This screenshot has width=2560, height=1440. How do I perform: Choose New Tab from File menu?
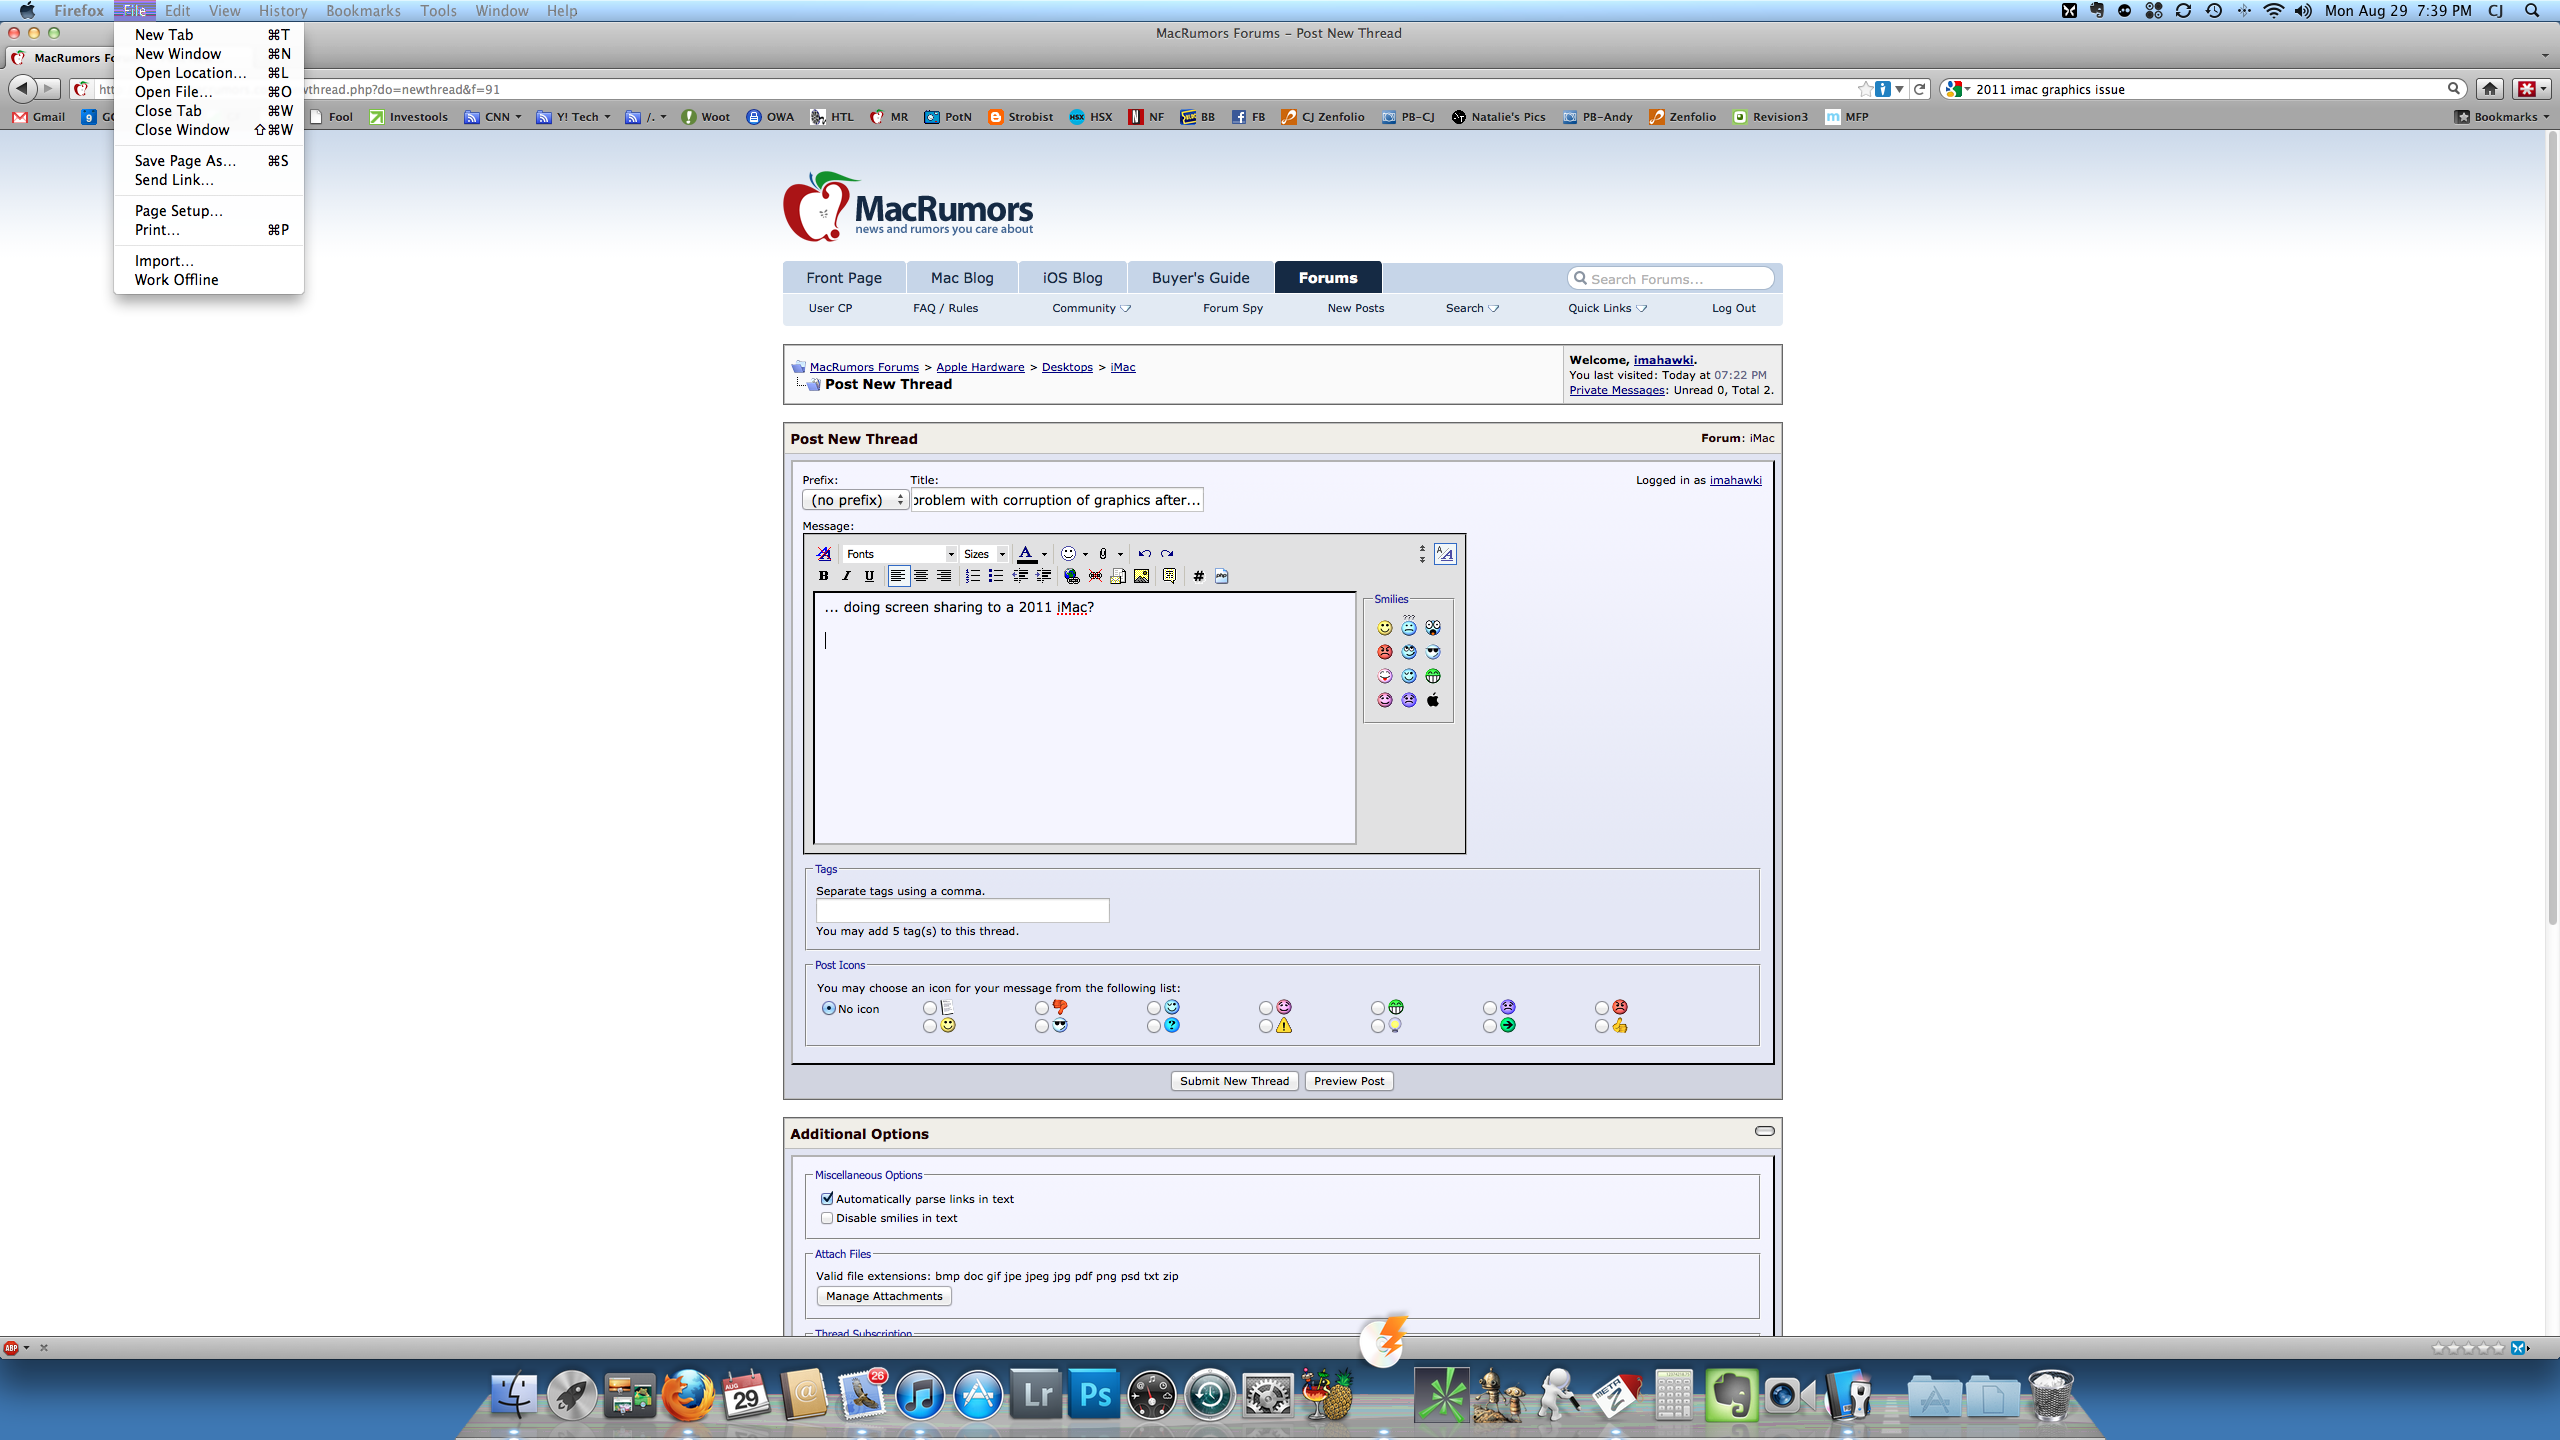pyautogui.click(x=209, y=35)
